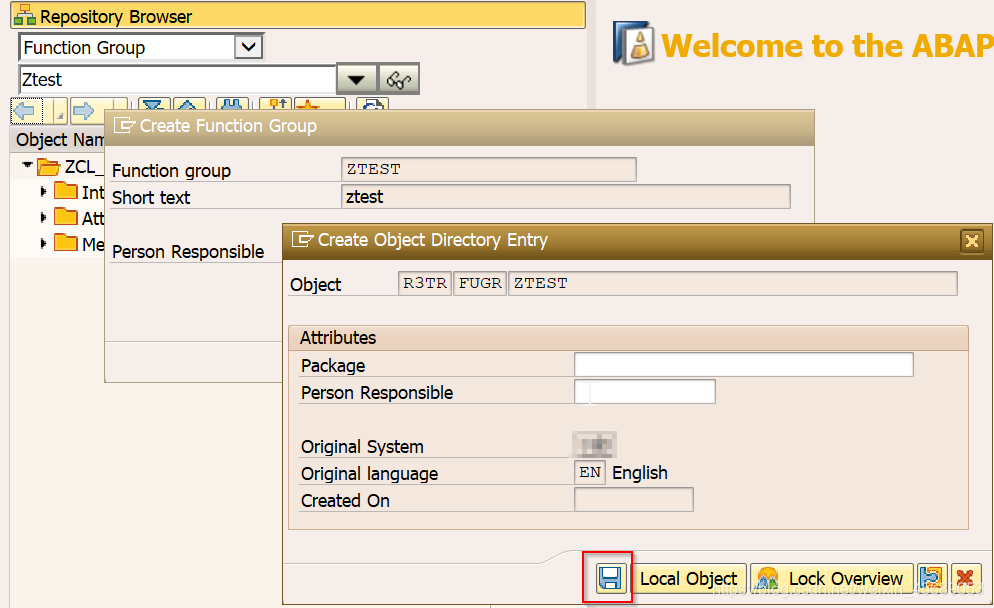
Task: Save entry using the highlighted floppy disk icon
Action: tap(608, 578)
